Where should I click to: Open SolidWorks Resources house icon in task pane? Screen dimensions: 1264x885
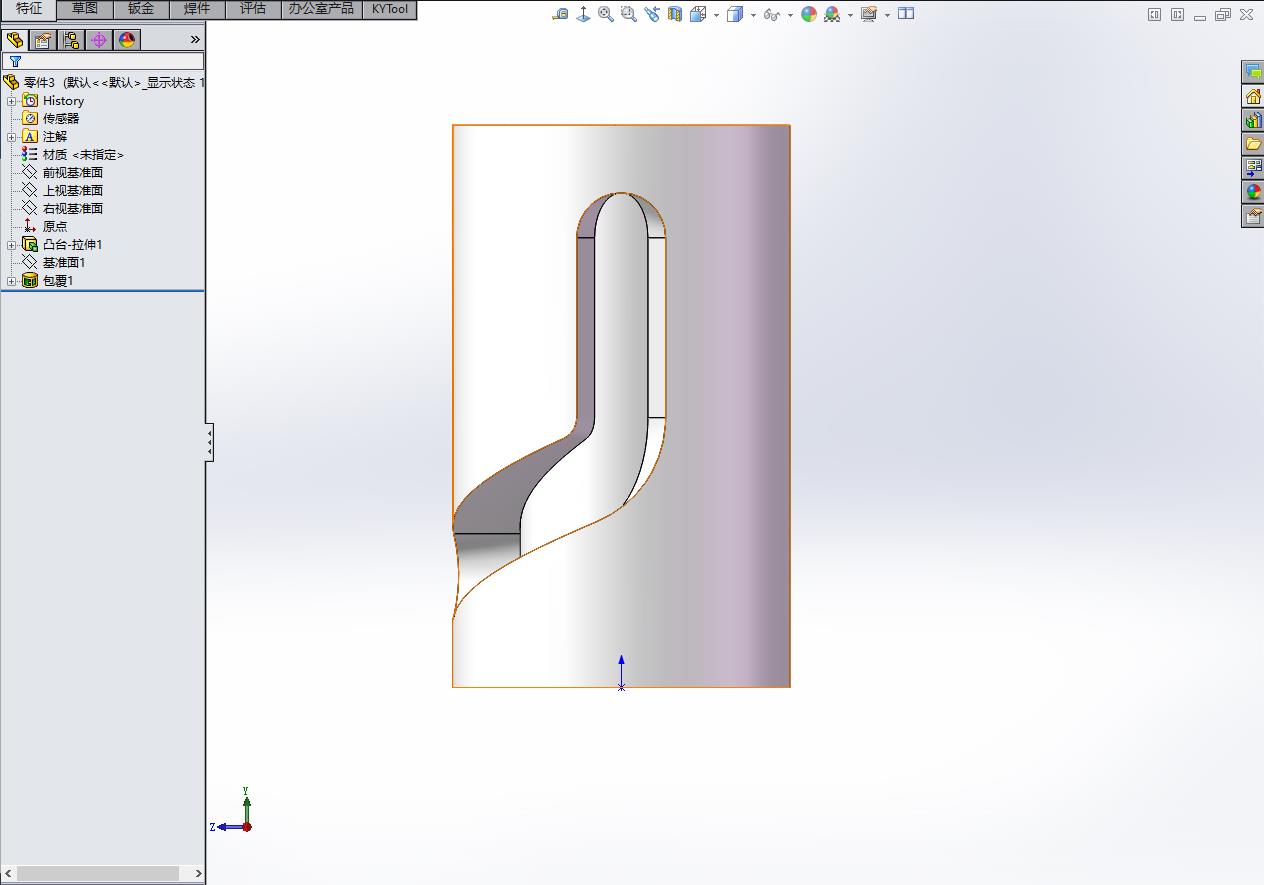[1253, 96]
